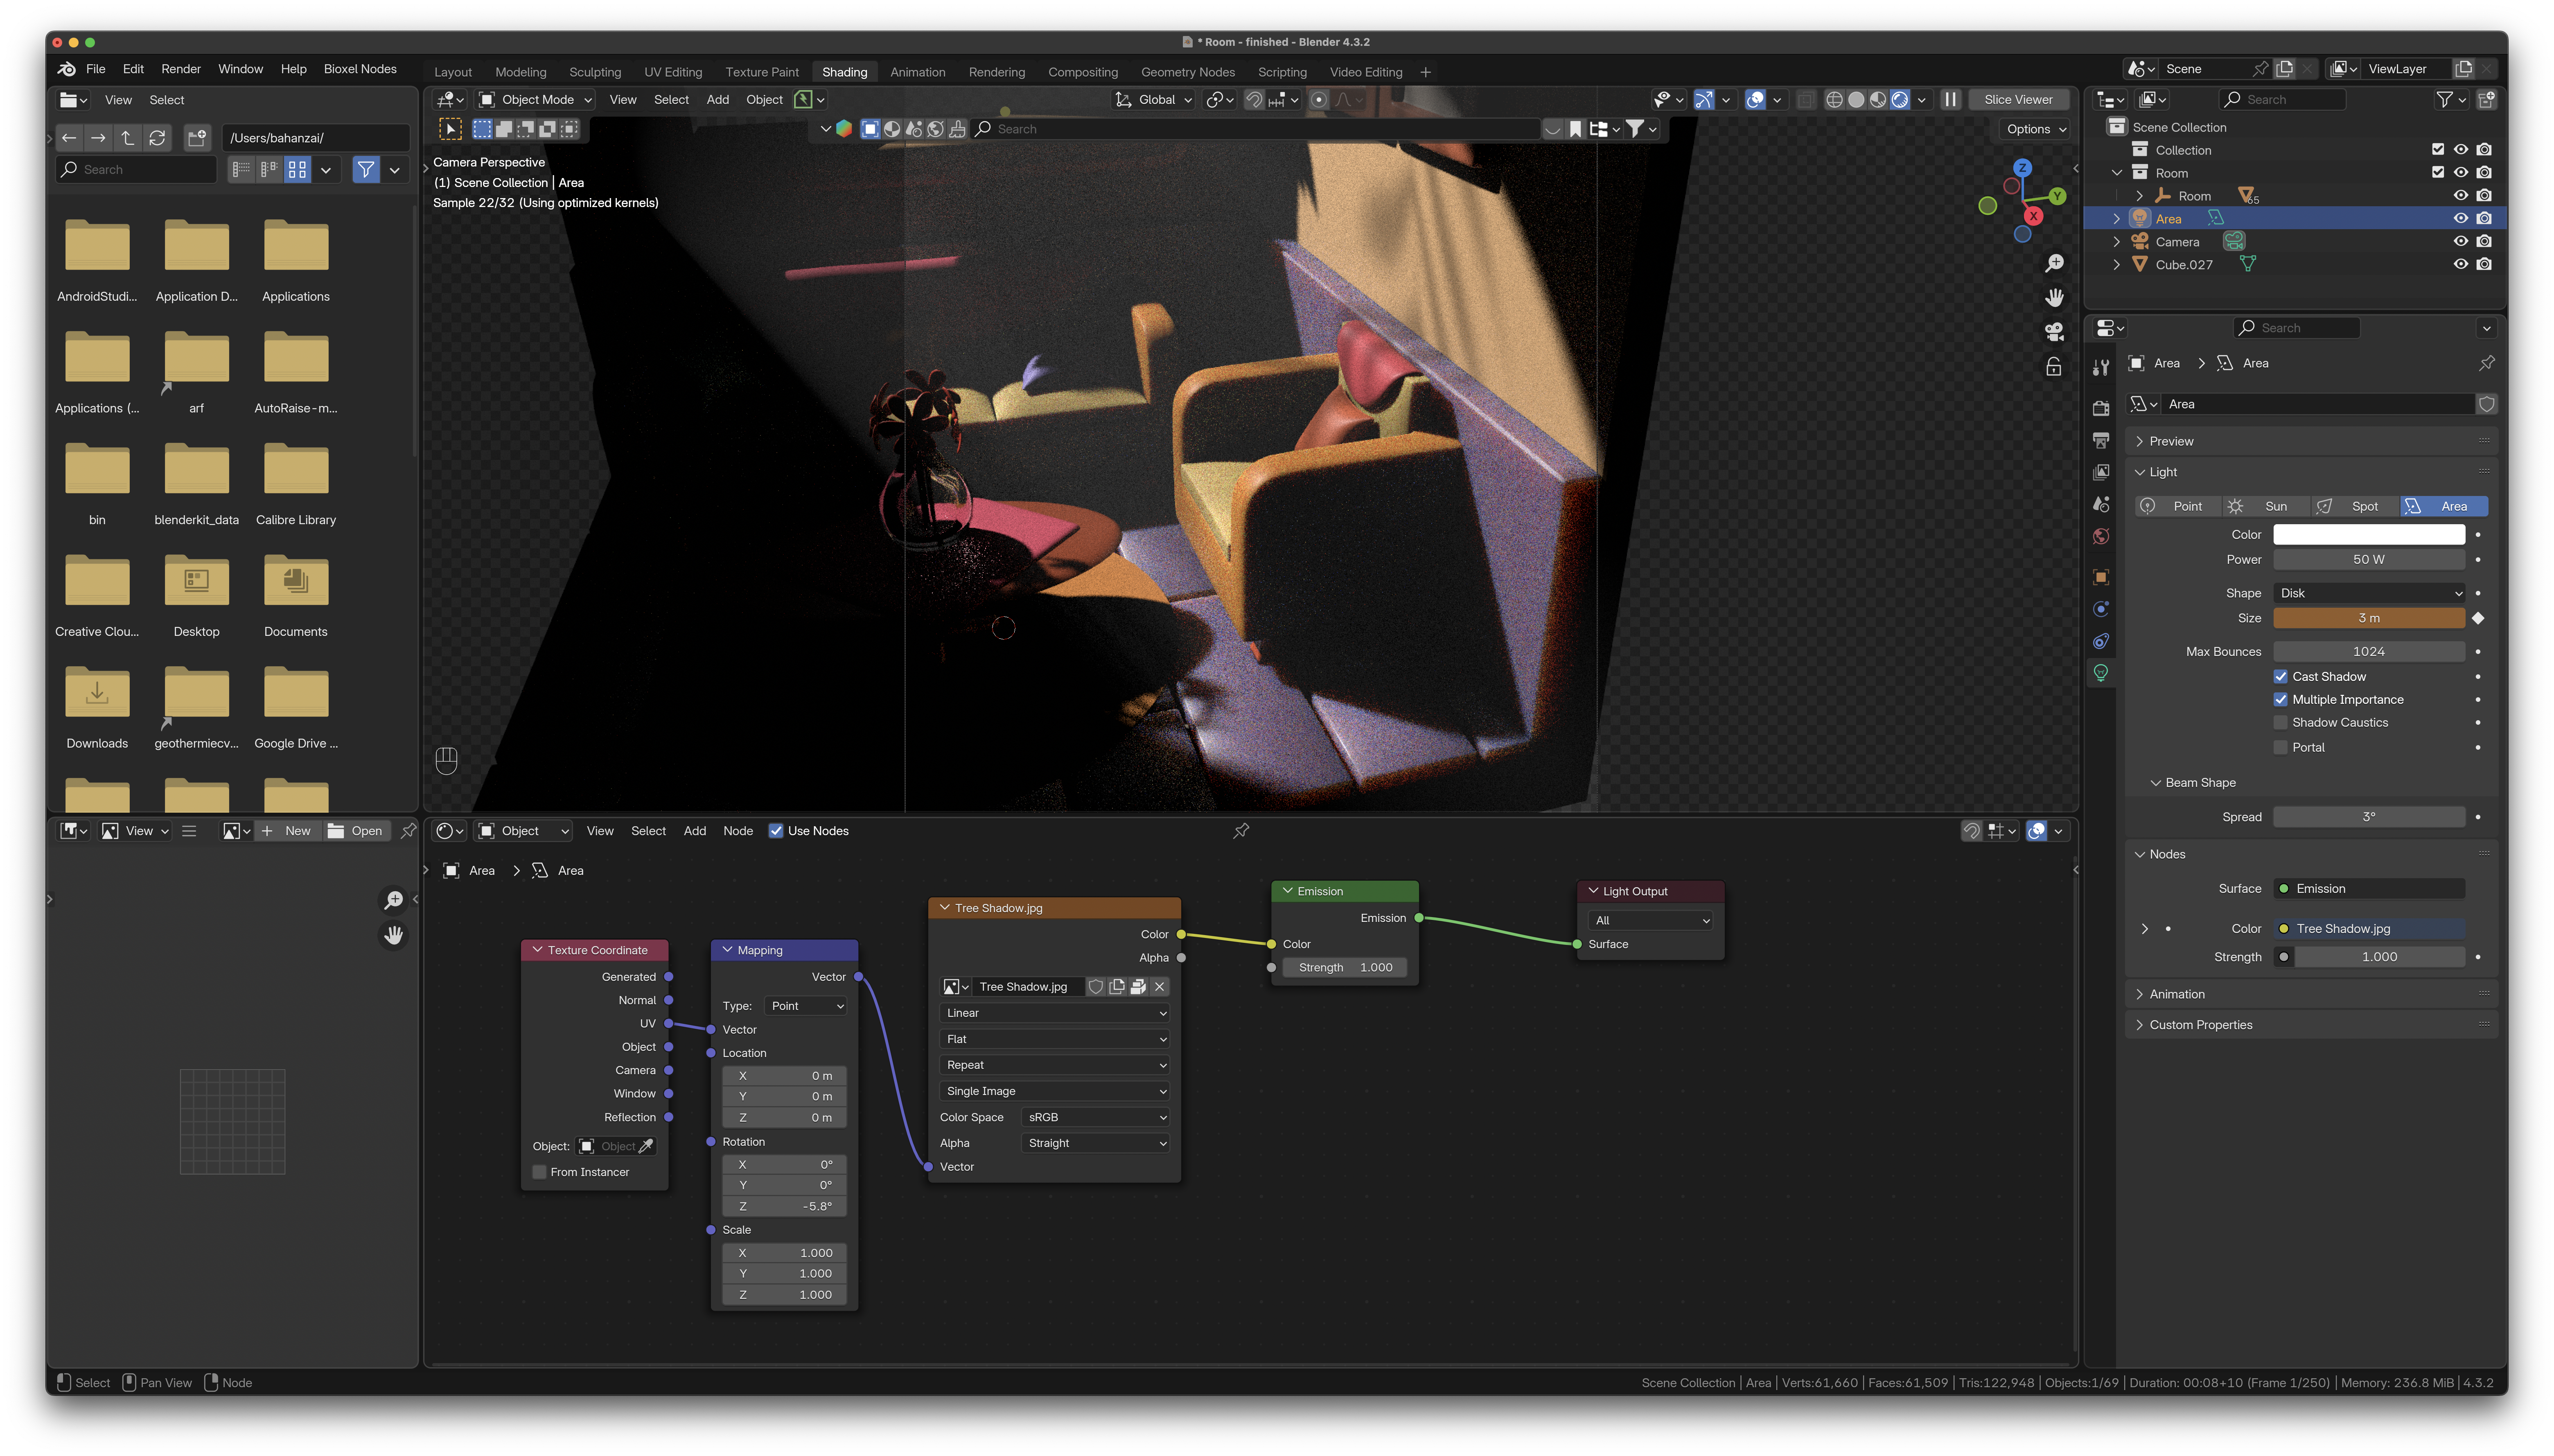
Task: Enable the Use Nodes checkbox
Action: coord(776,831)
